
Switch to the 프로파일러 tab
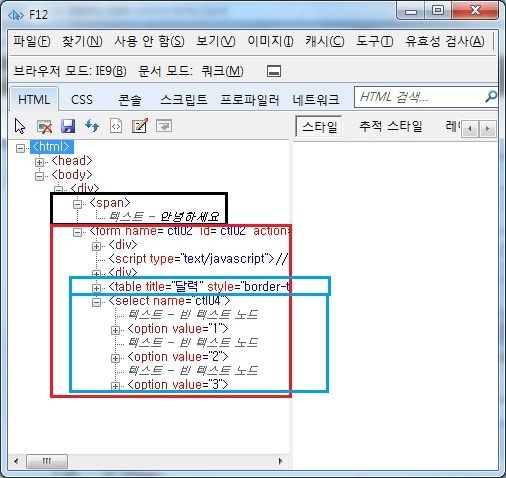tap(250, 99)
